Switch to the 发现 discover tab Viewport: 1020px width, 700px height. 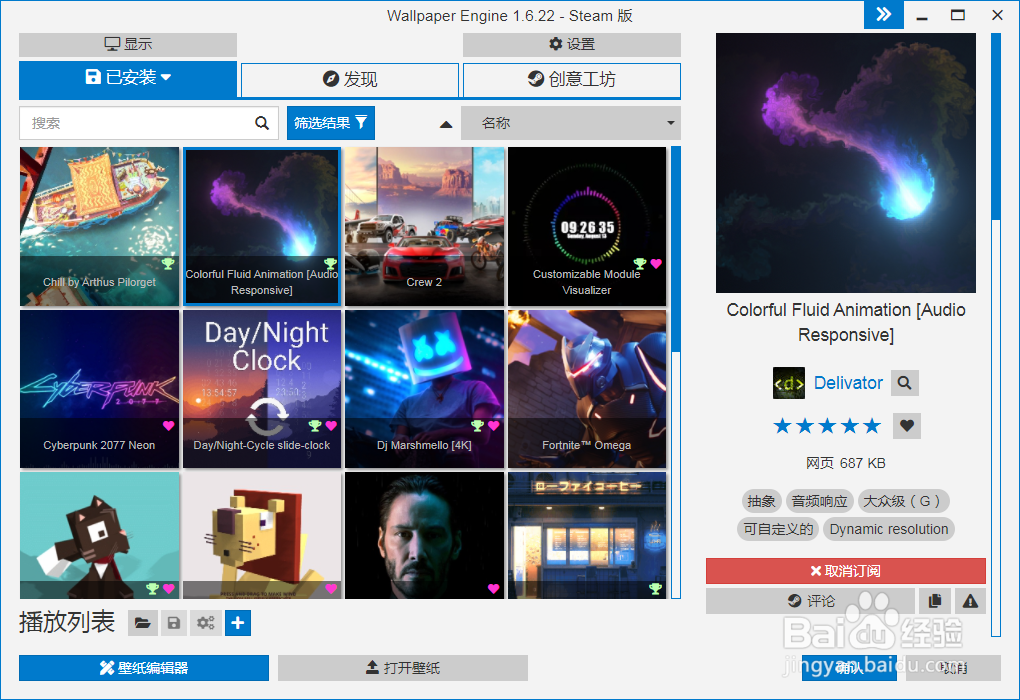tap(350, 79)
